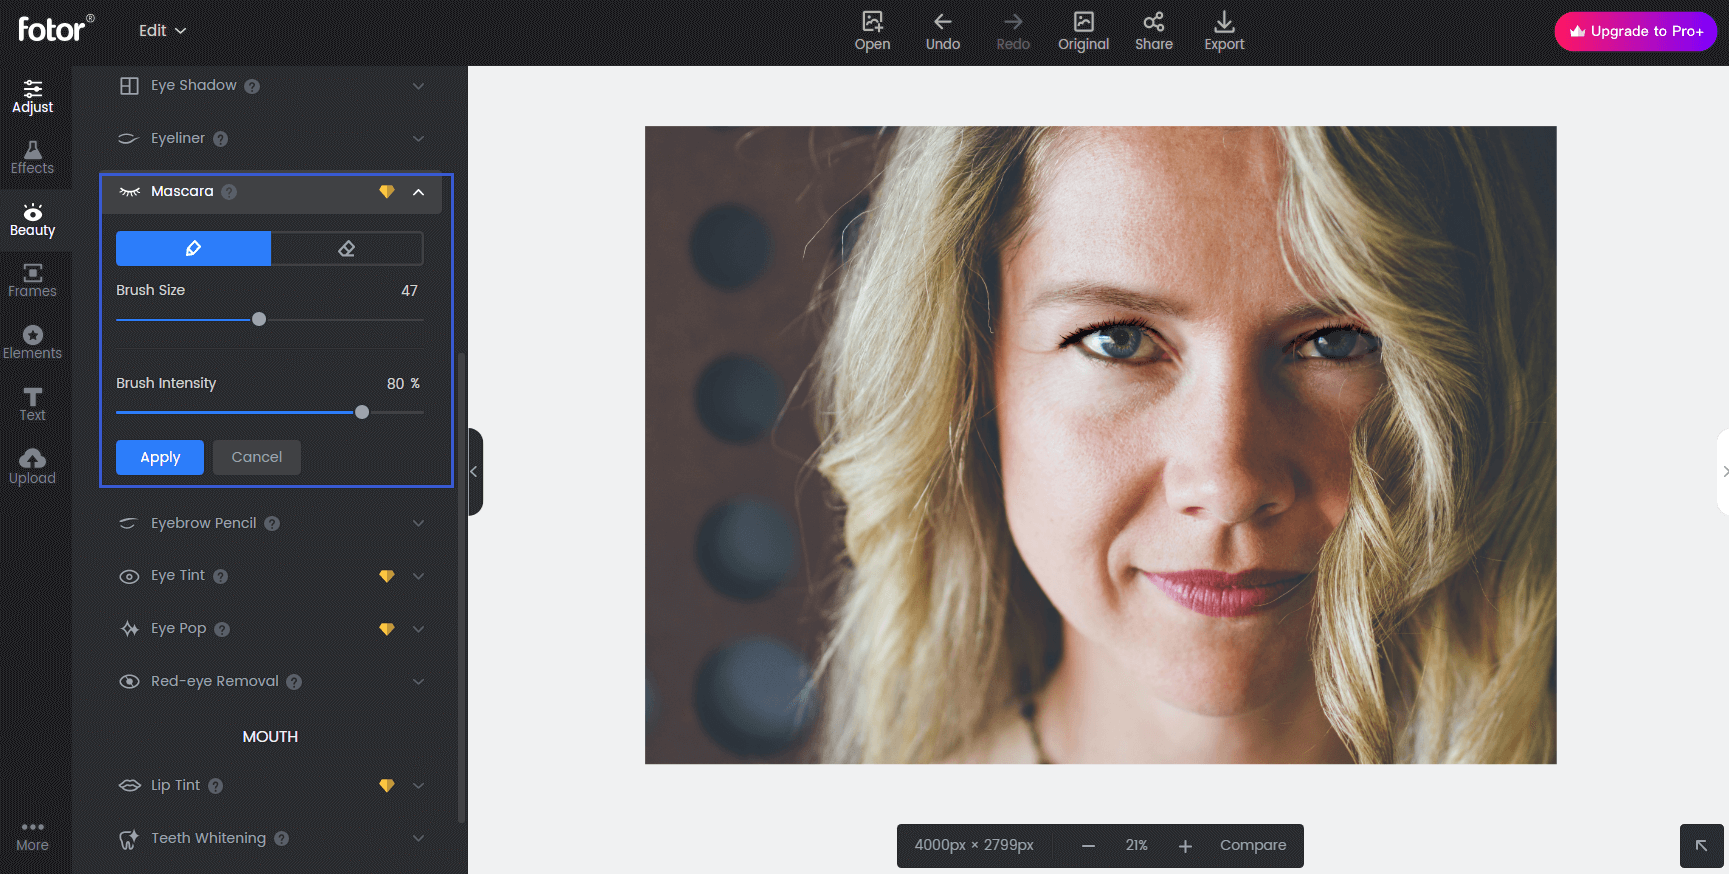Click on the portrait photo canvas

pyautogui.click(x=1100, y=445)
